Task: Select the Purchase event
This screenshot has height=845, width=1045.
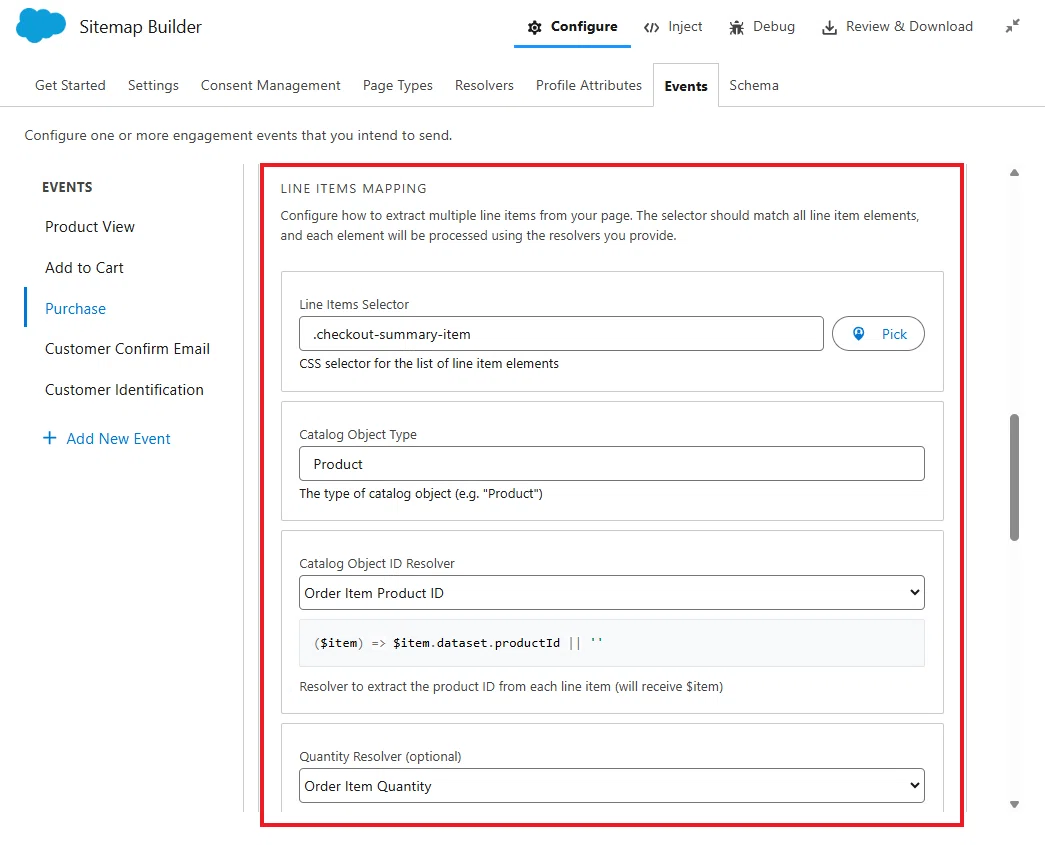Action: tap(75, 309)
